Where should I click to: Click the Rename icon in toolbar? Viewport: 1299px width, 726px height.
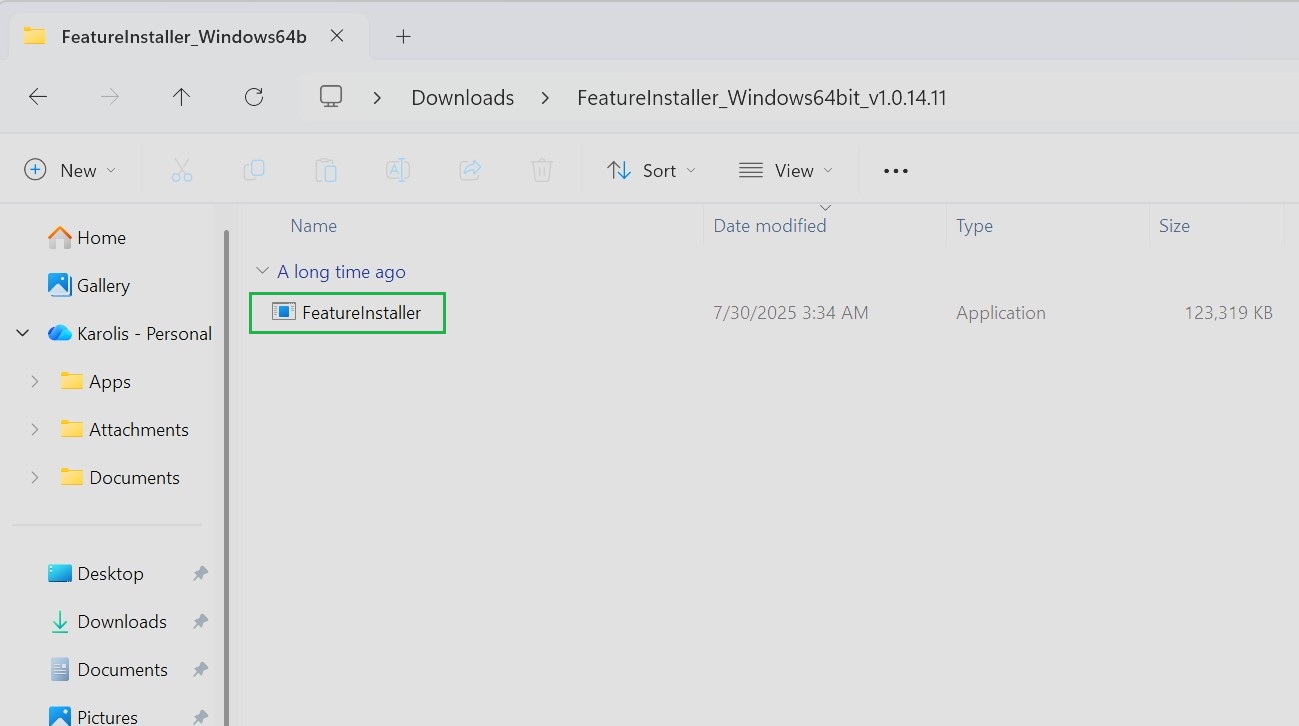pyautogui.click(x=398, y=171)
